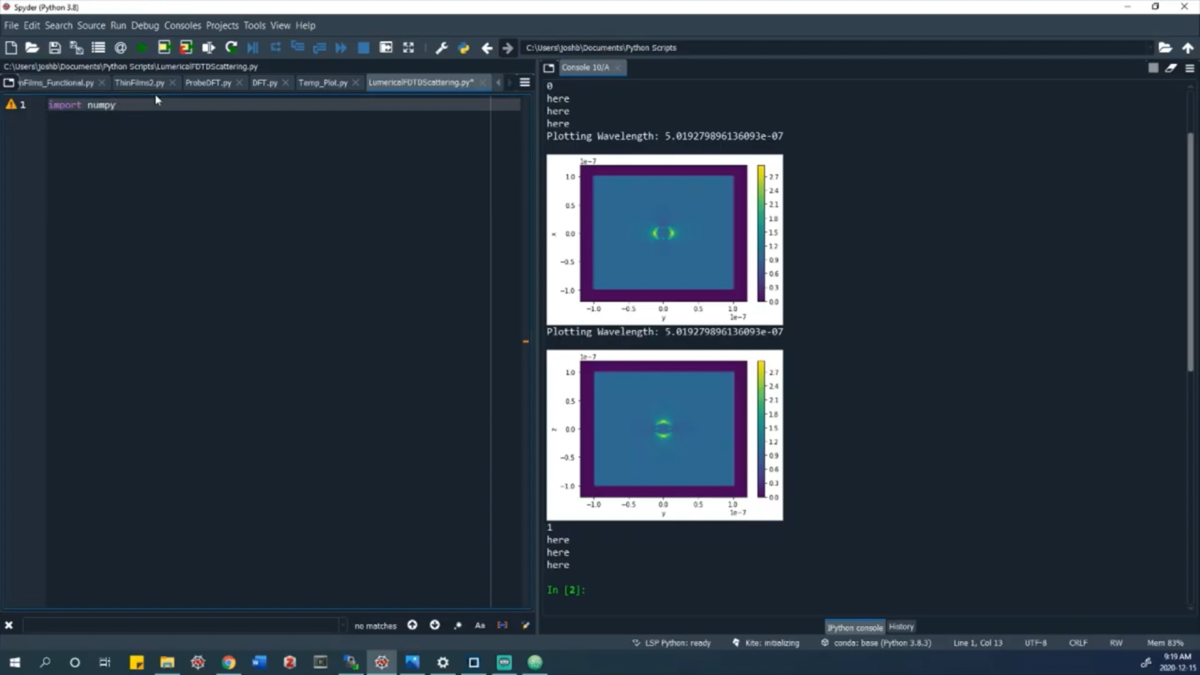This screenshot has width=1200, height=675.
Task: Click the debug step-over icon
Action: pos(275,47)
